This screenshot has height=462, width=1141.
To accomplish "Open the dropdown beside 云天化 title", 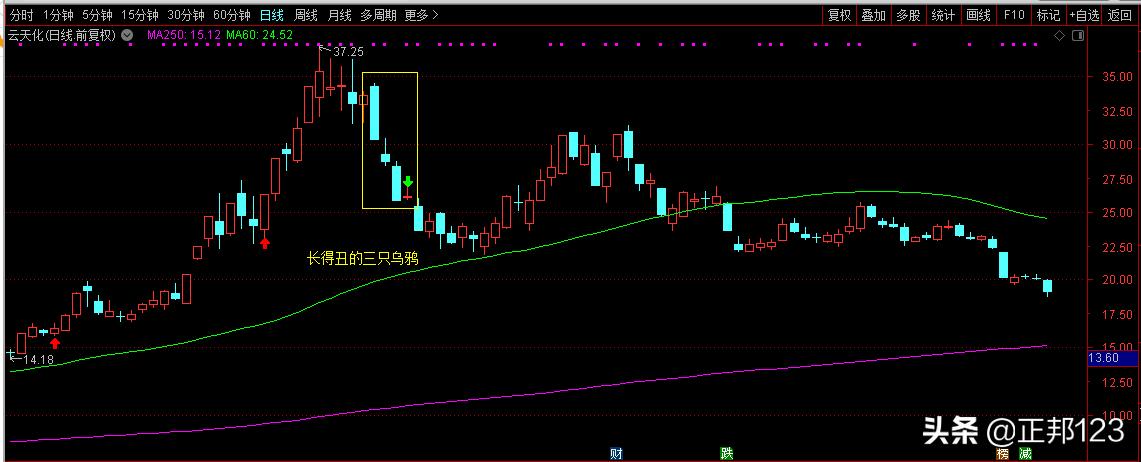I will [127, 34].
